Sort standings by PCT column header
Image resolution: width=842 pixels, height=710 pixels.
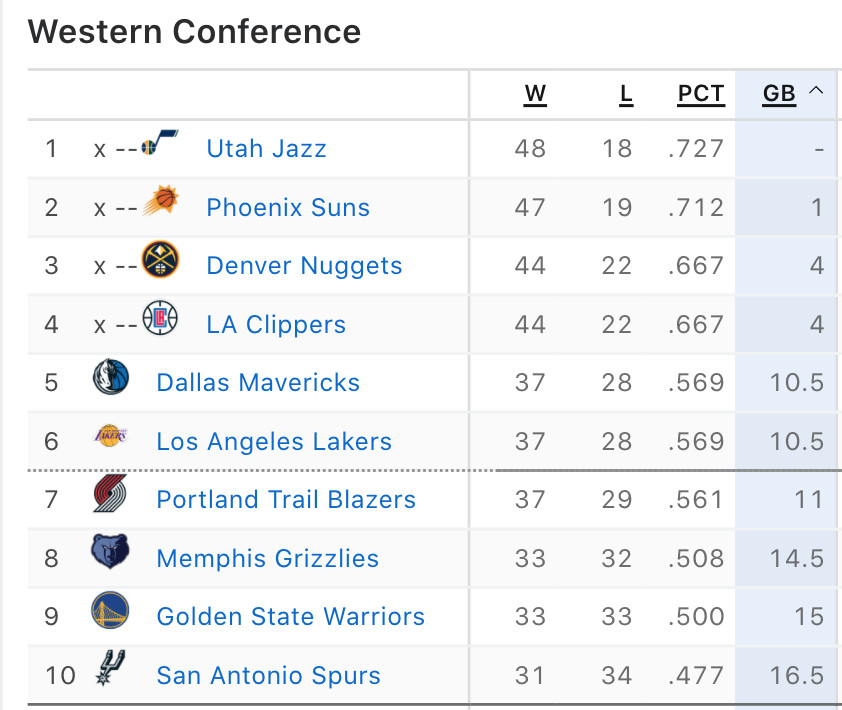click(701, 94)
